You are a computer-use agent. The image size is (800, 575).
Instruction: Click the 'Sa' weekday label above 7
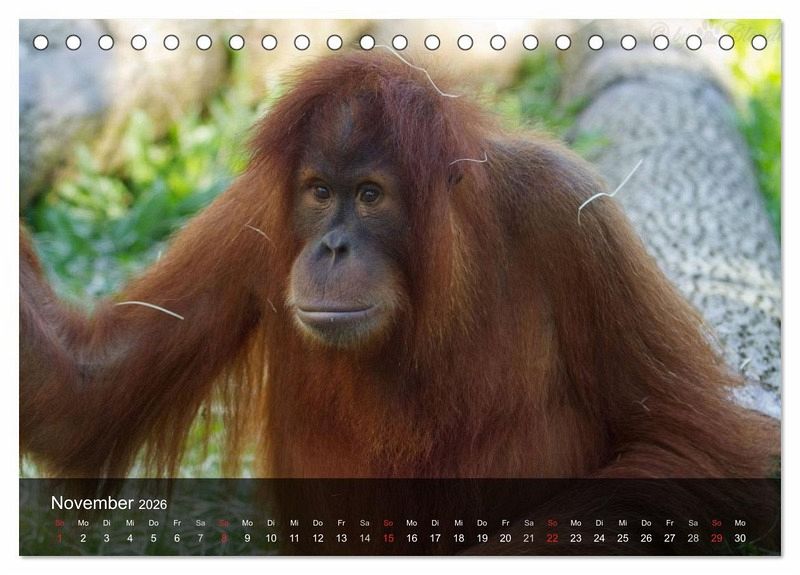(200, 522)
